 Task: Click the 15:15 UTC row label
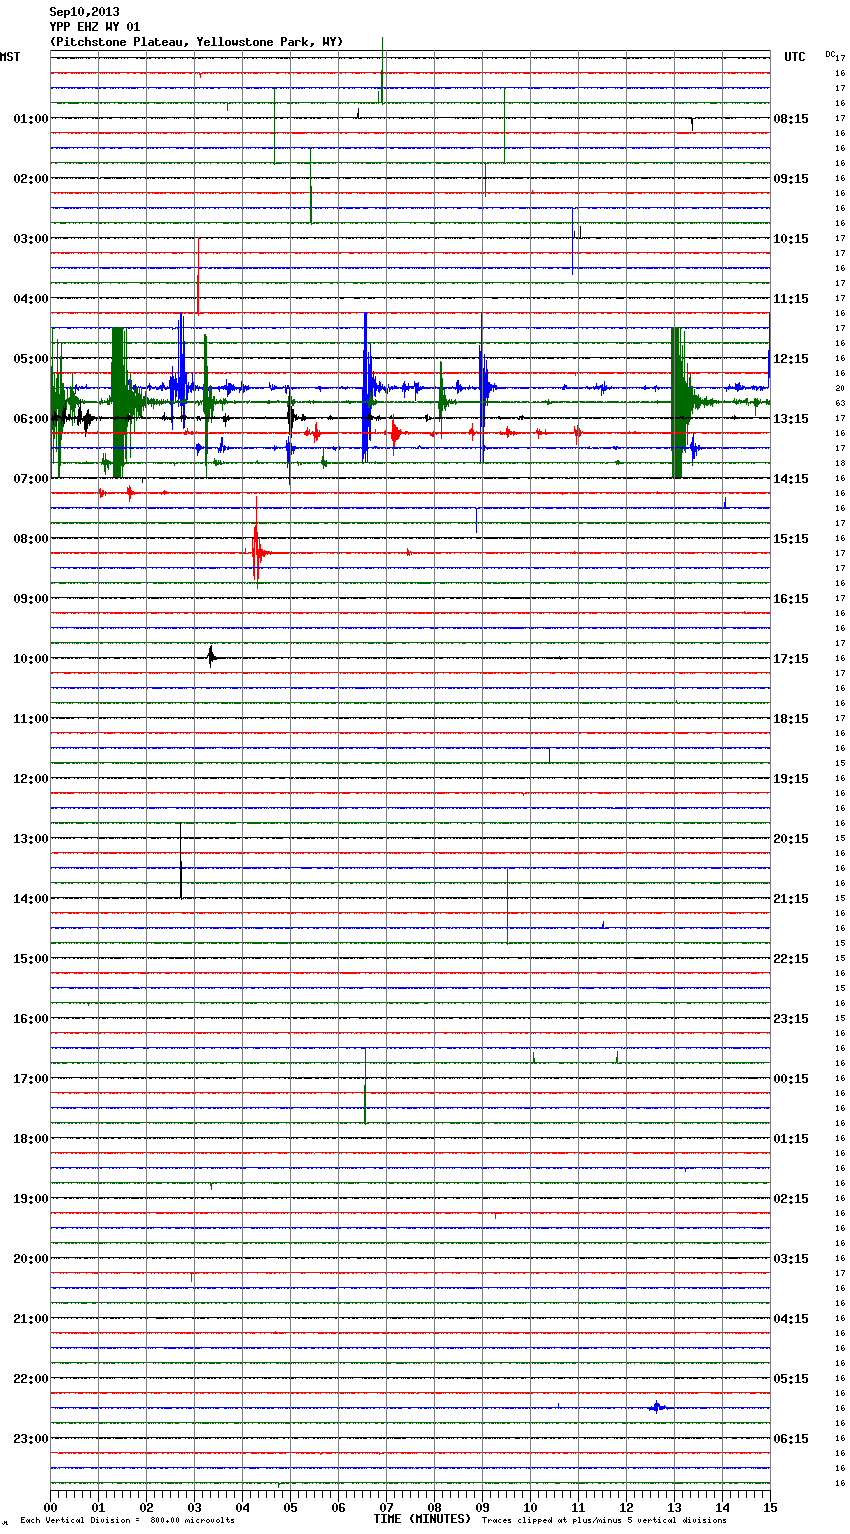(x=791, y=538)
